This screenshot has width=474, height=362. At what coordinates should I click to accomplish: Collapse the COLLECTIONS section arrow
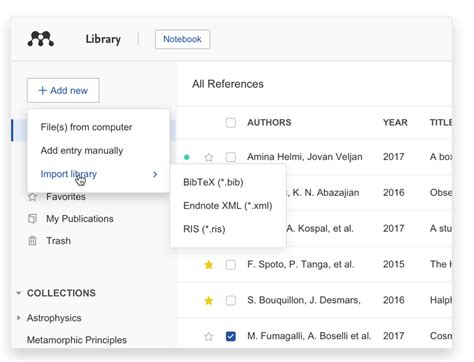point(19,293)
